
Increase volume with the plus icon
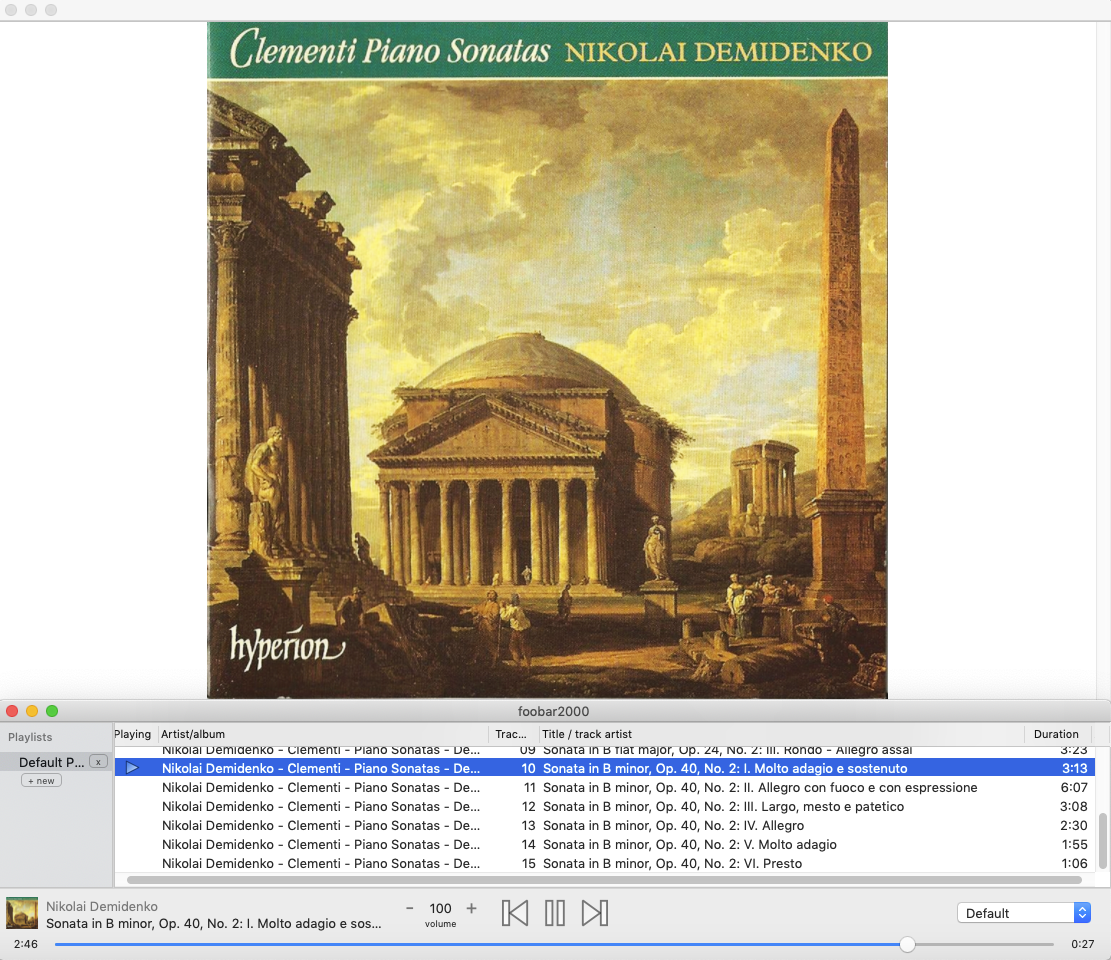point(472,909)
